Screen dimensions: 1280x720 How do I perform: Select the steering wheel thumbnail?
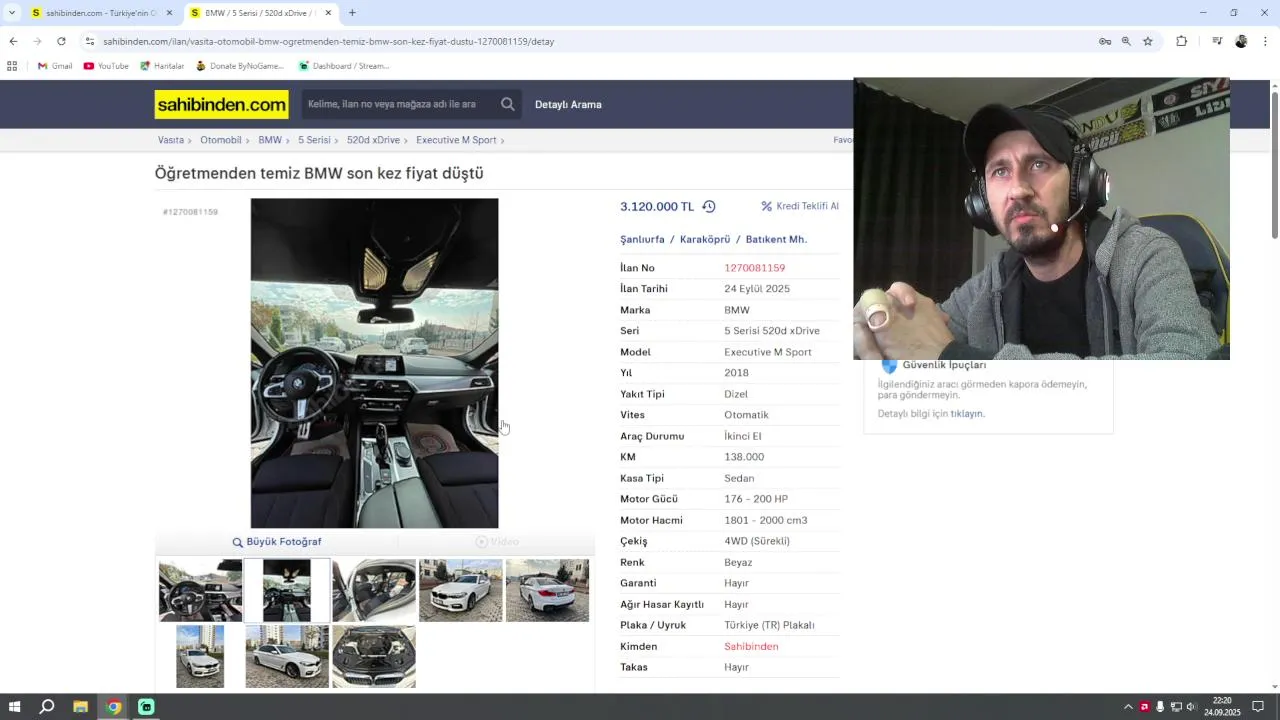200,590
